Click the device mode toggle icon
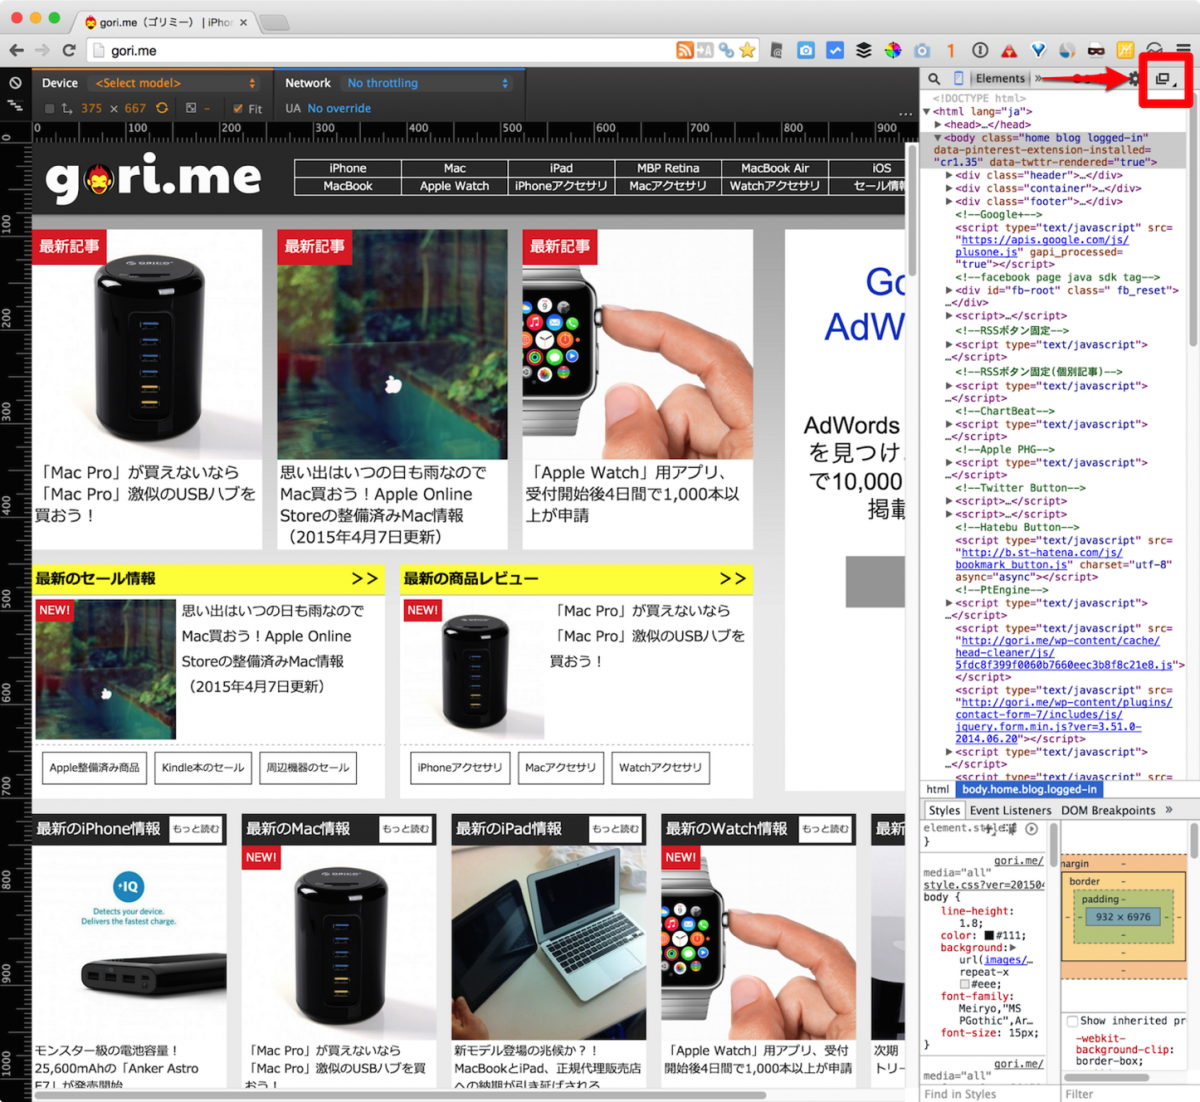 click(957, 78)
